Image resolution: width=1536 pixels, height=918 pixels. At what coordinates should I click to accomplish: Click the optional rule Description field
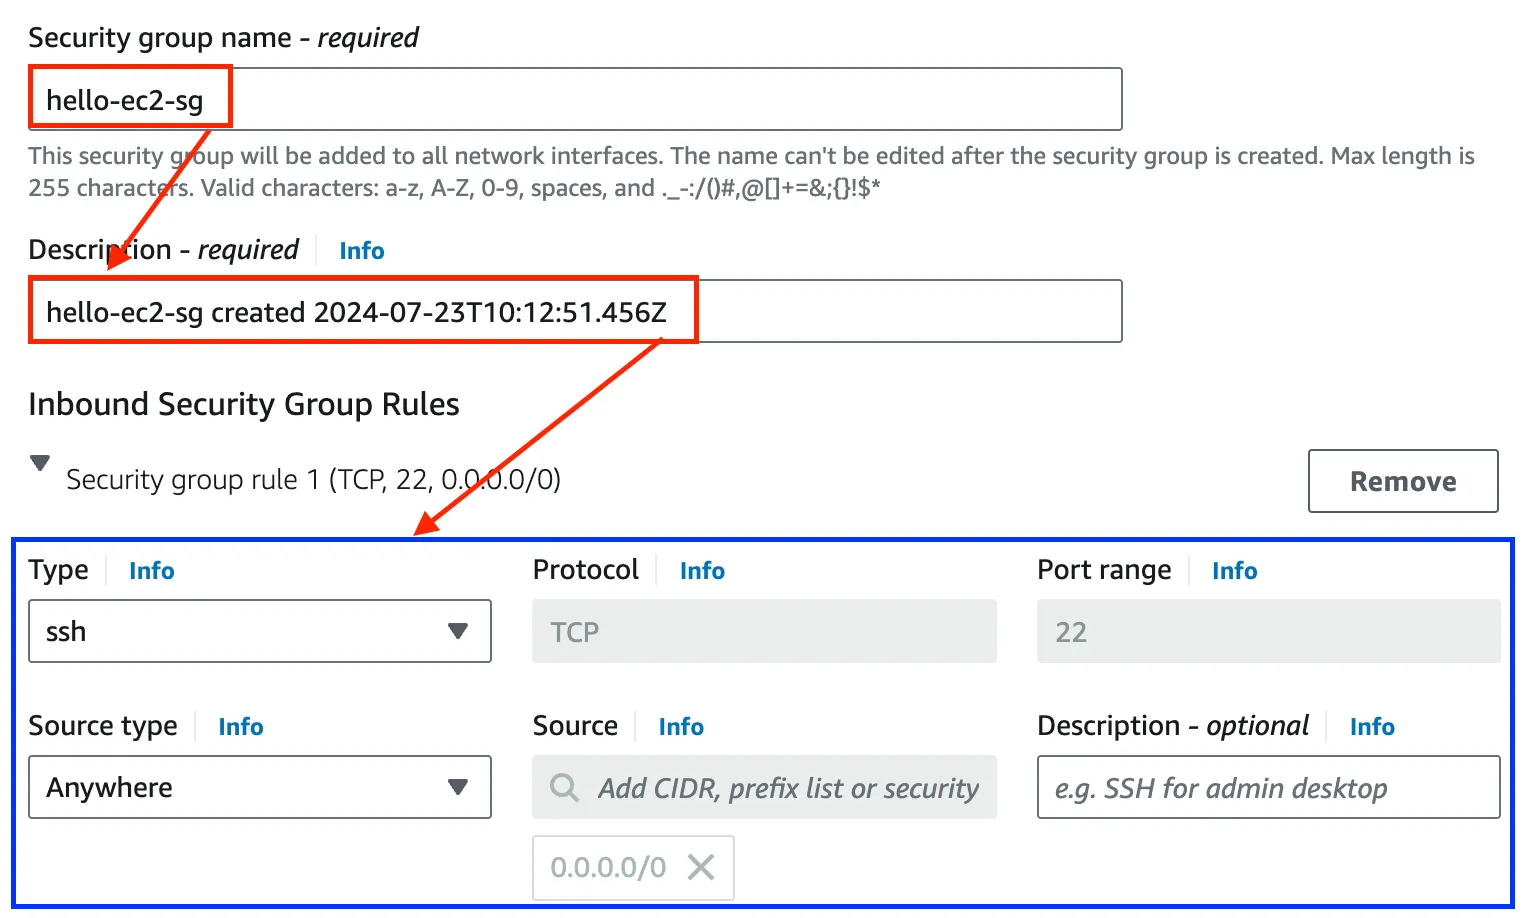[x=1268, y=788]
